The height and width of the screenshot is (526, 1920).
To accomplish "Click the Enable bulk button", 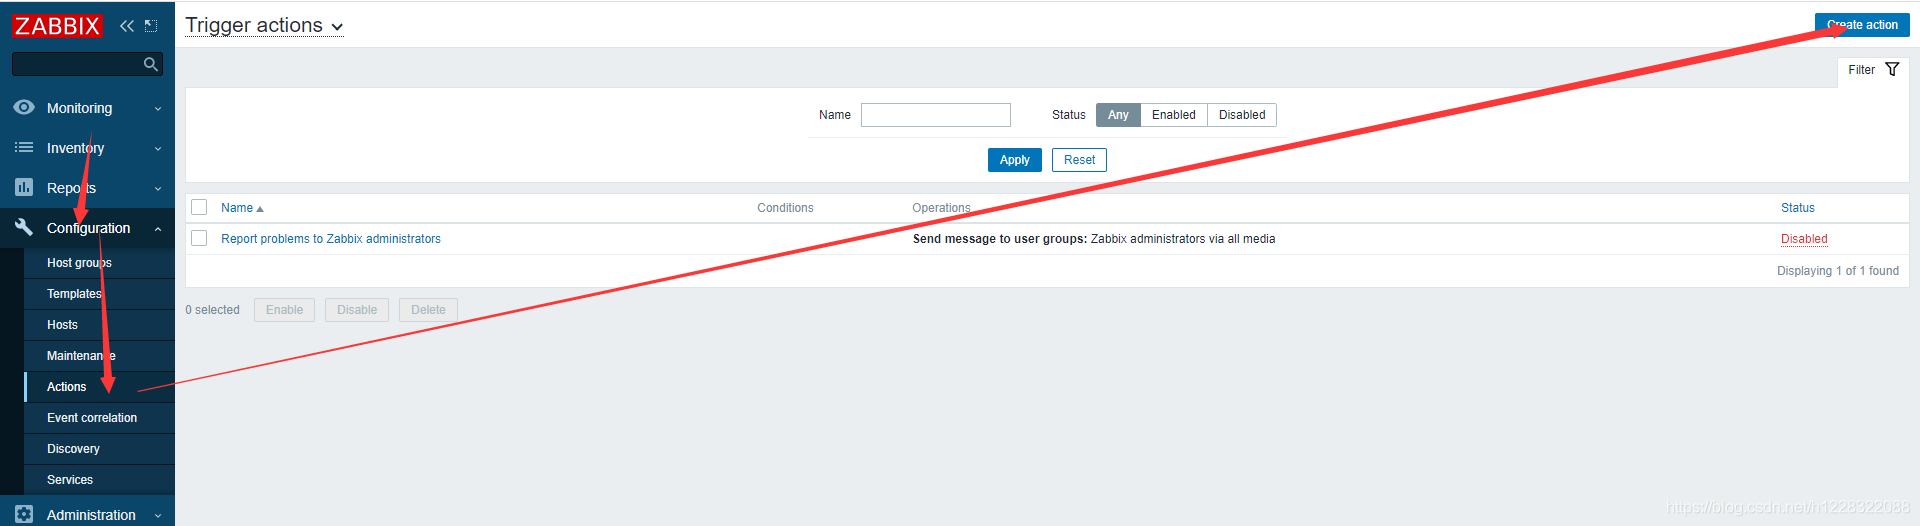I will coord(284,310).
